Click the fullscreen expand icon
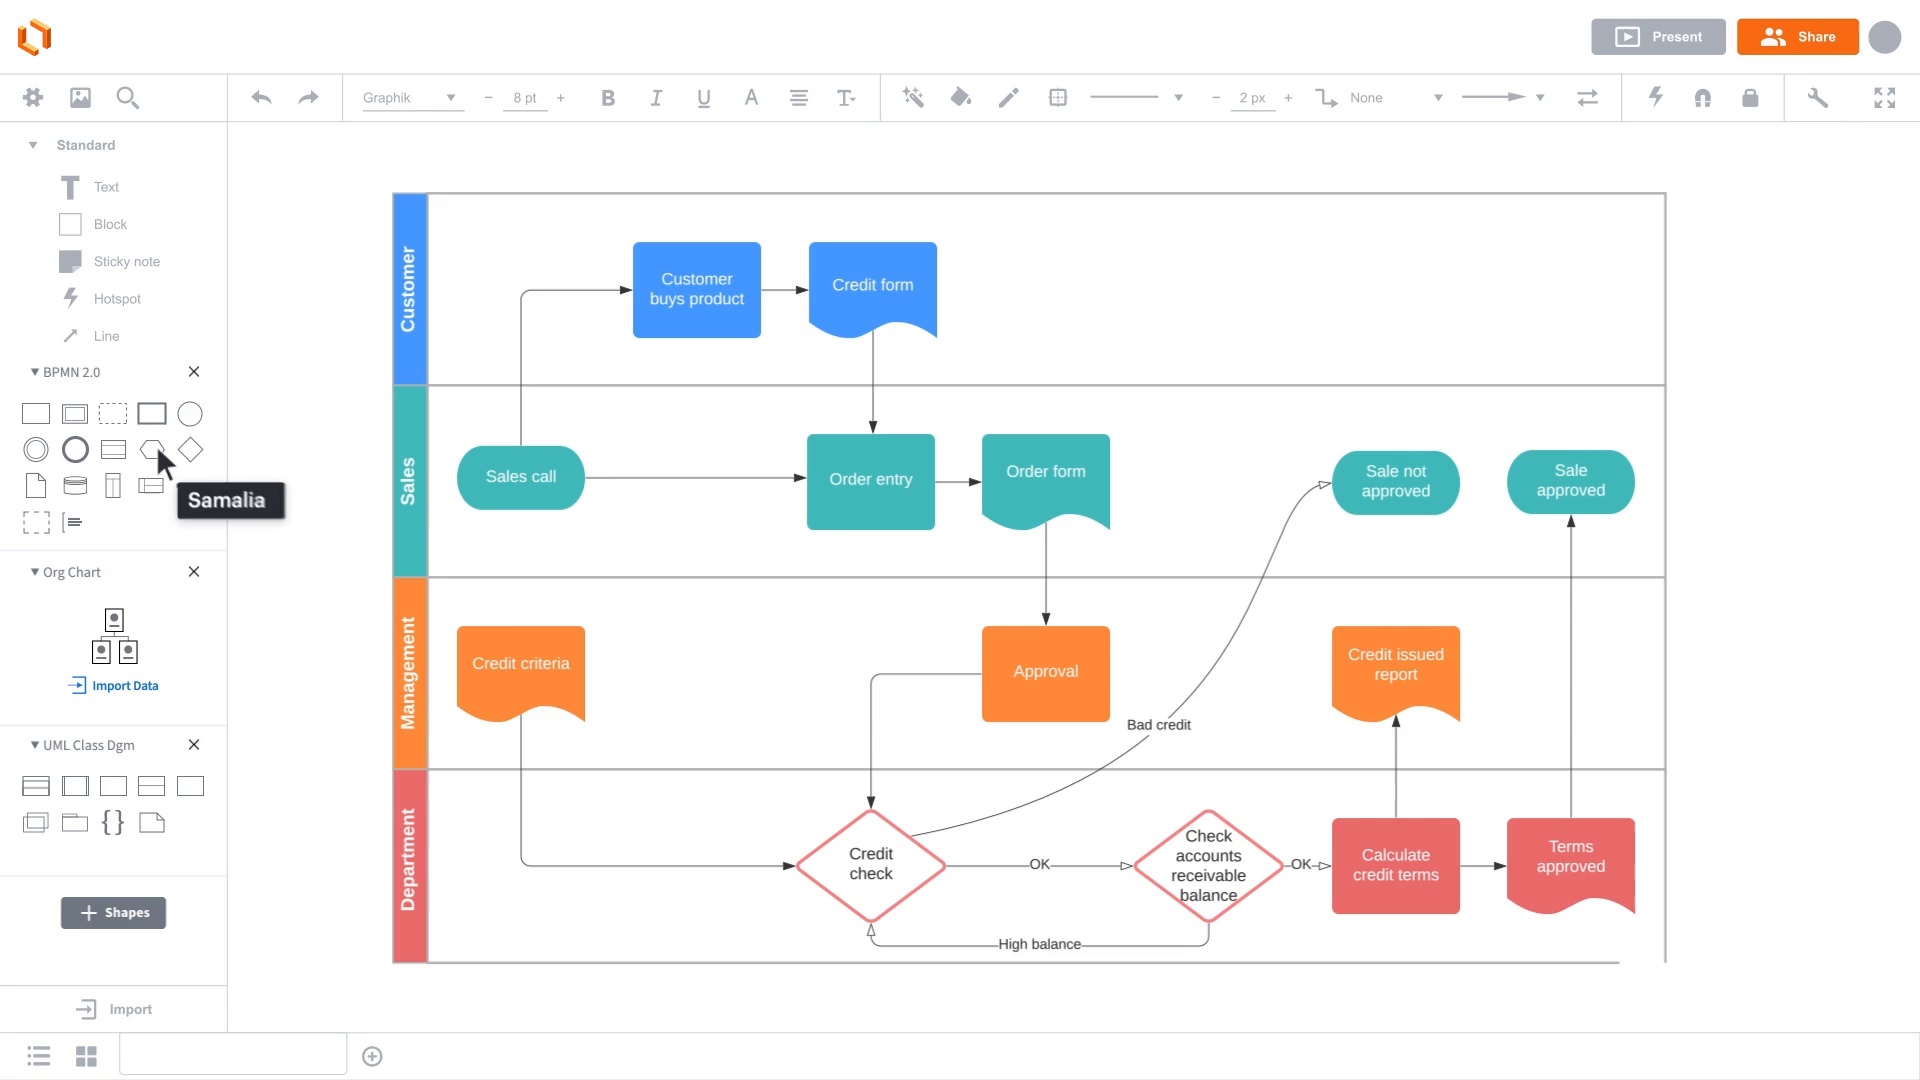Screen dimensions: 1920x1080 point(1884,98)
